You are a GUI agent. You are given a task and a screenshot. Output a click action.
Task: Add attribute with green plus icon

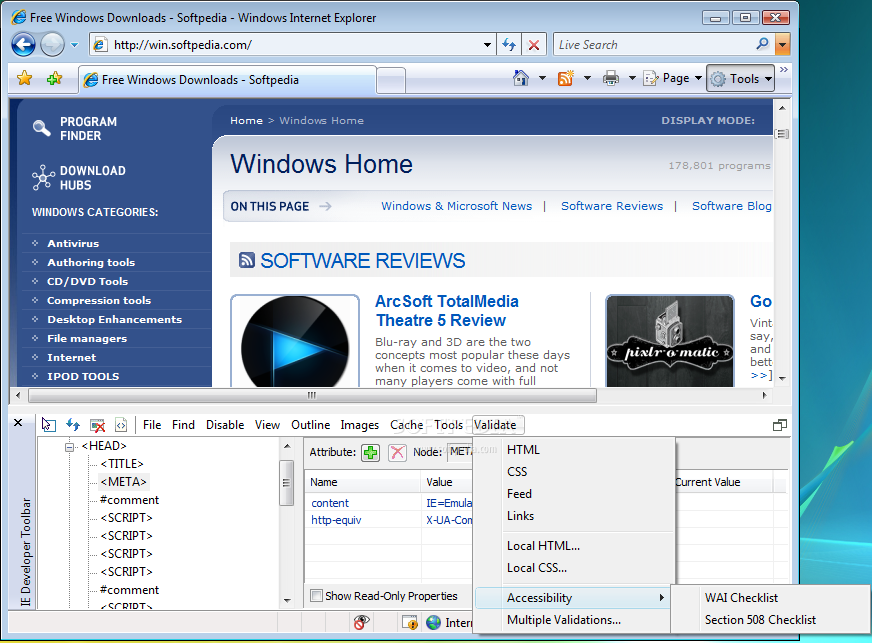(x=370, y=452)
